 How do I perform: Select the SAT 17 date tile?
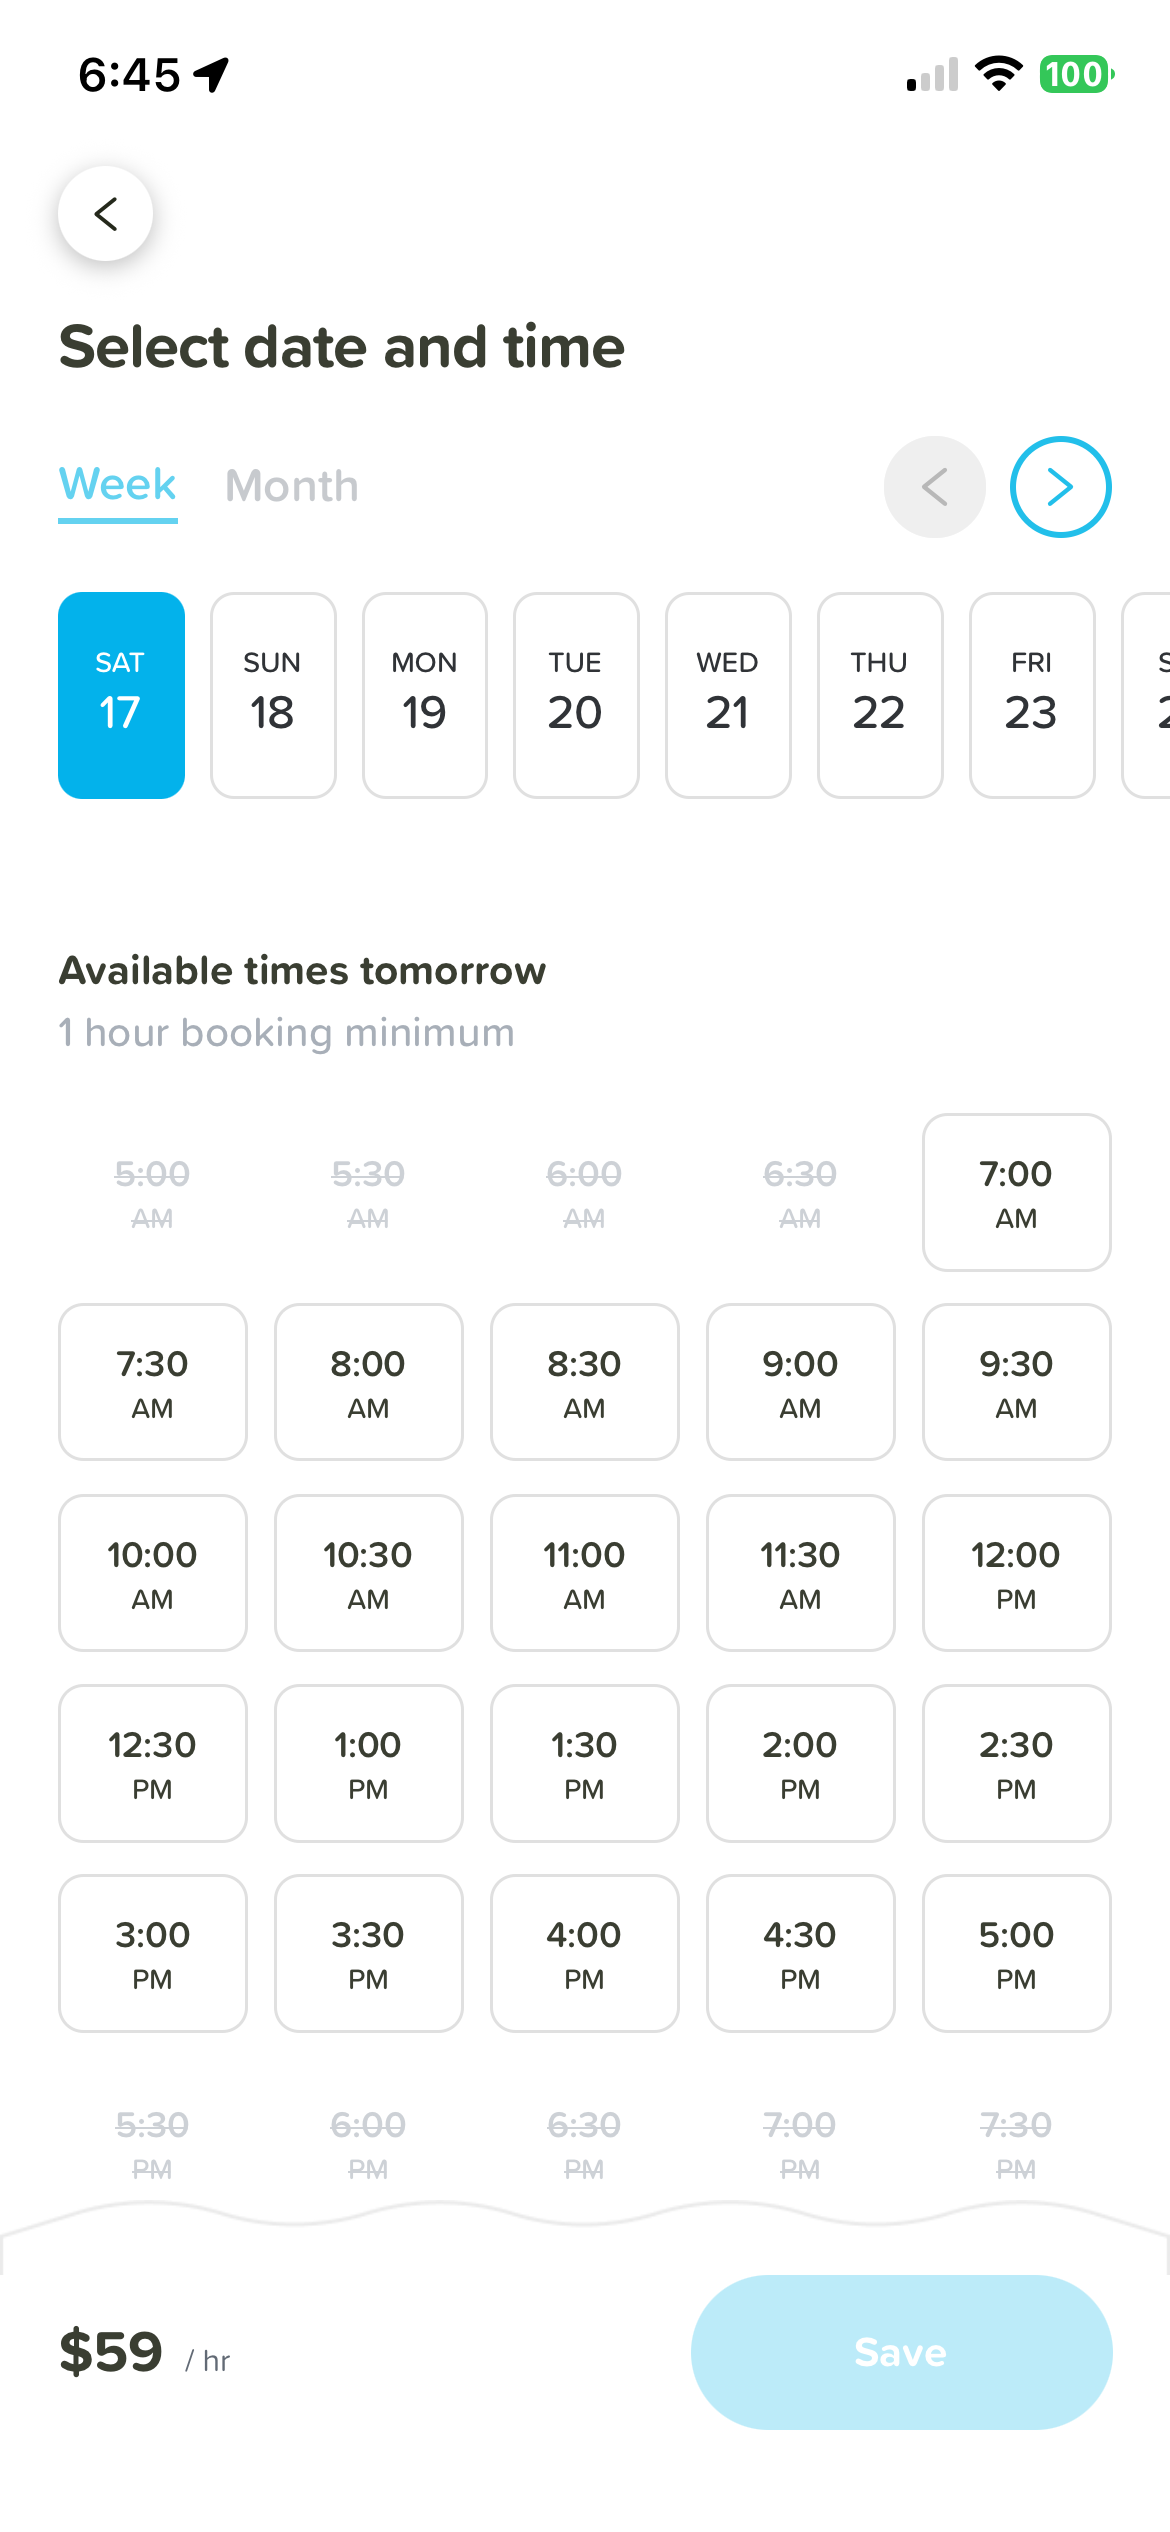click(121, 695)
